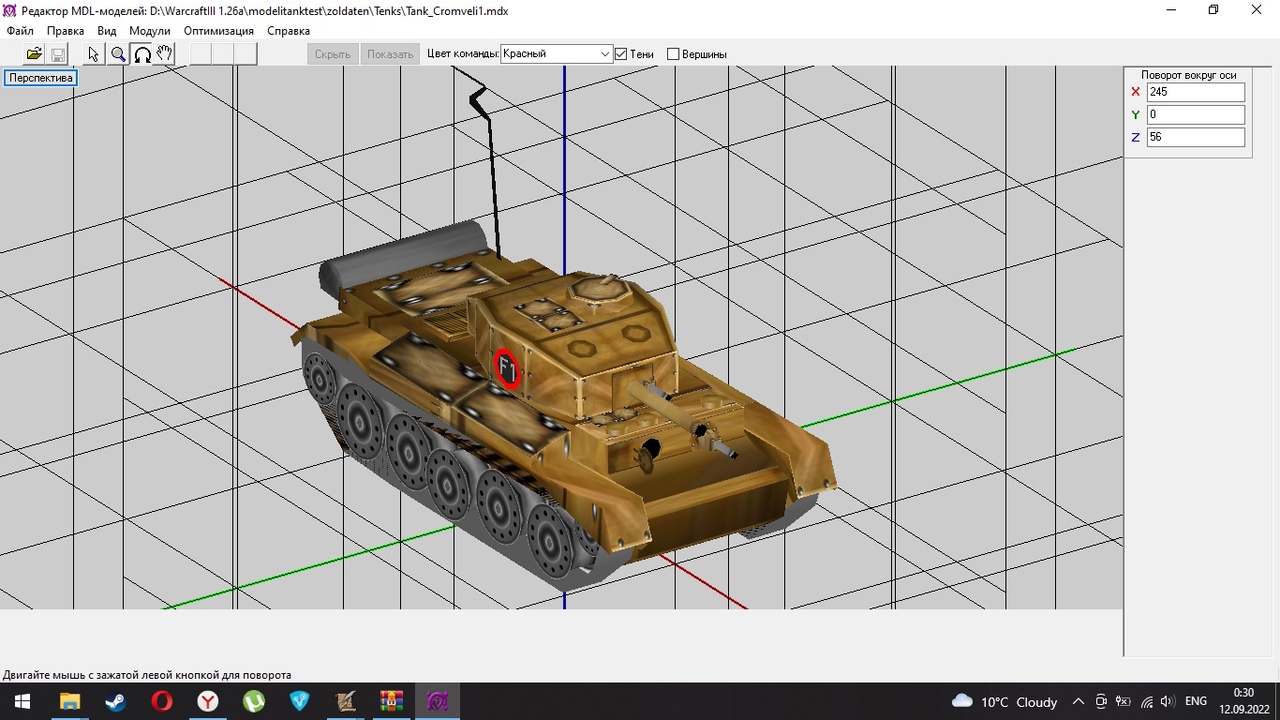This screenshot has height=720, width=1280.
Task: Switch the ENG input language
Action: pyautogui.click(x=1196, y=702)
